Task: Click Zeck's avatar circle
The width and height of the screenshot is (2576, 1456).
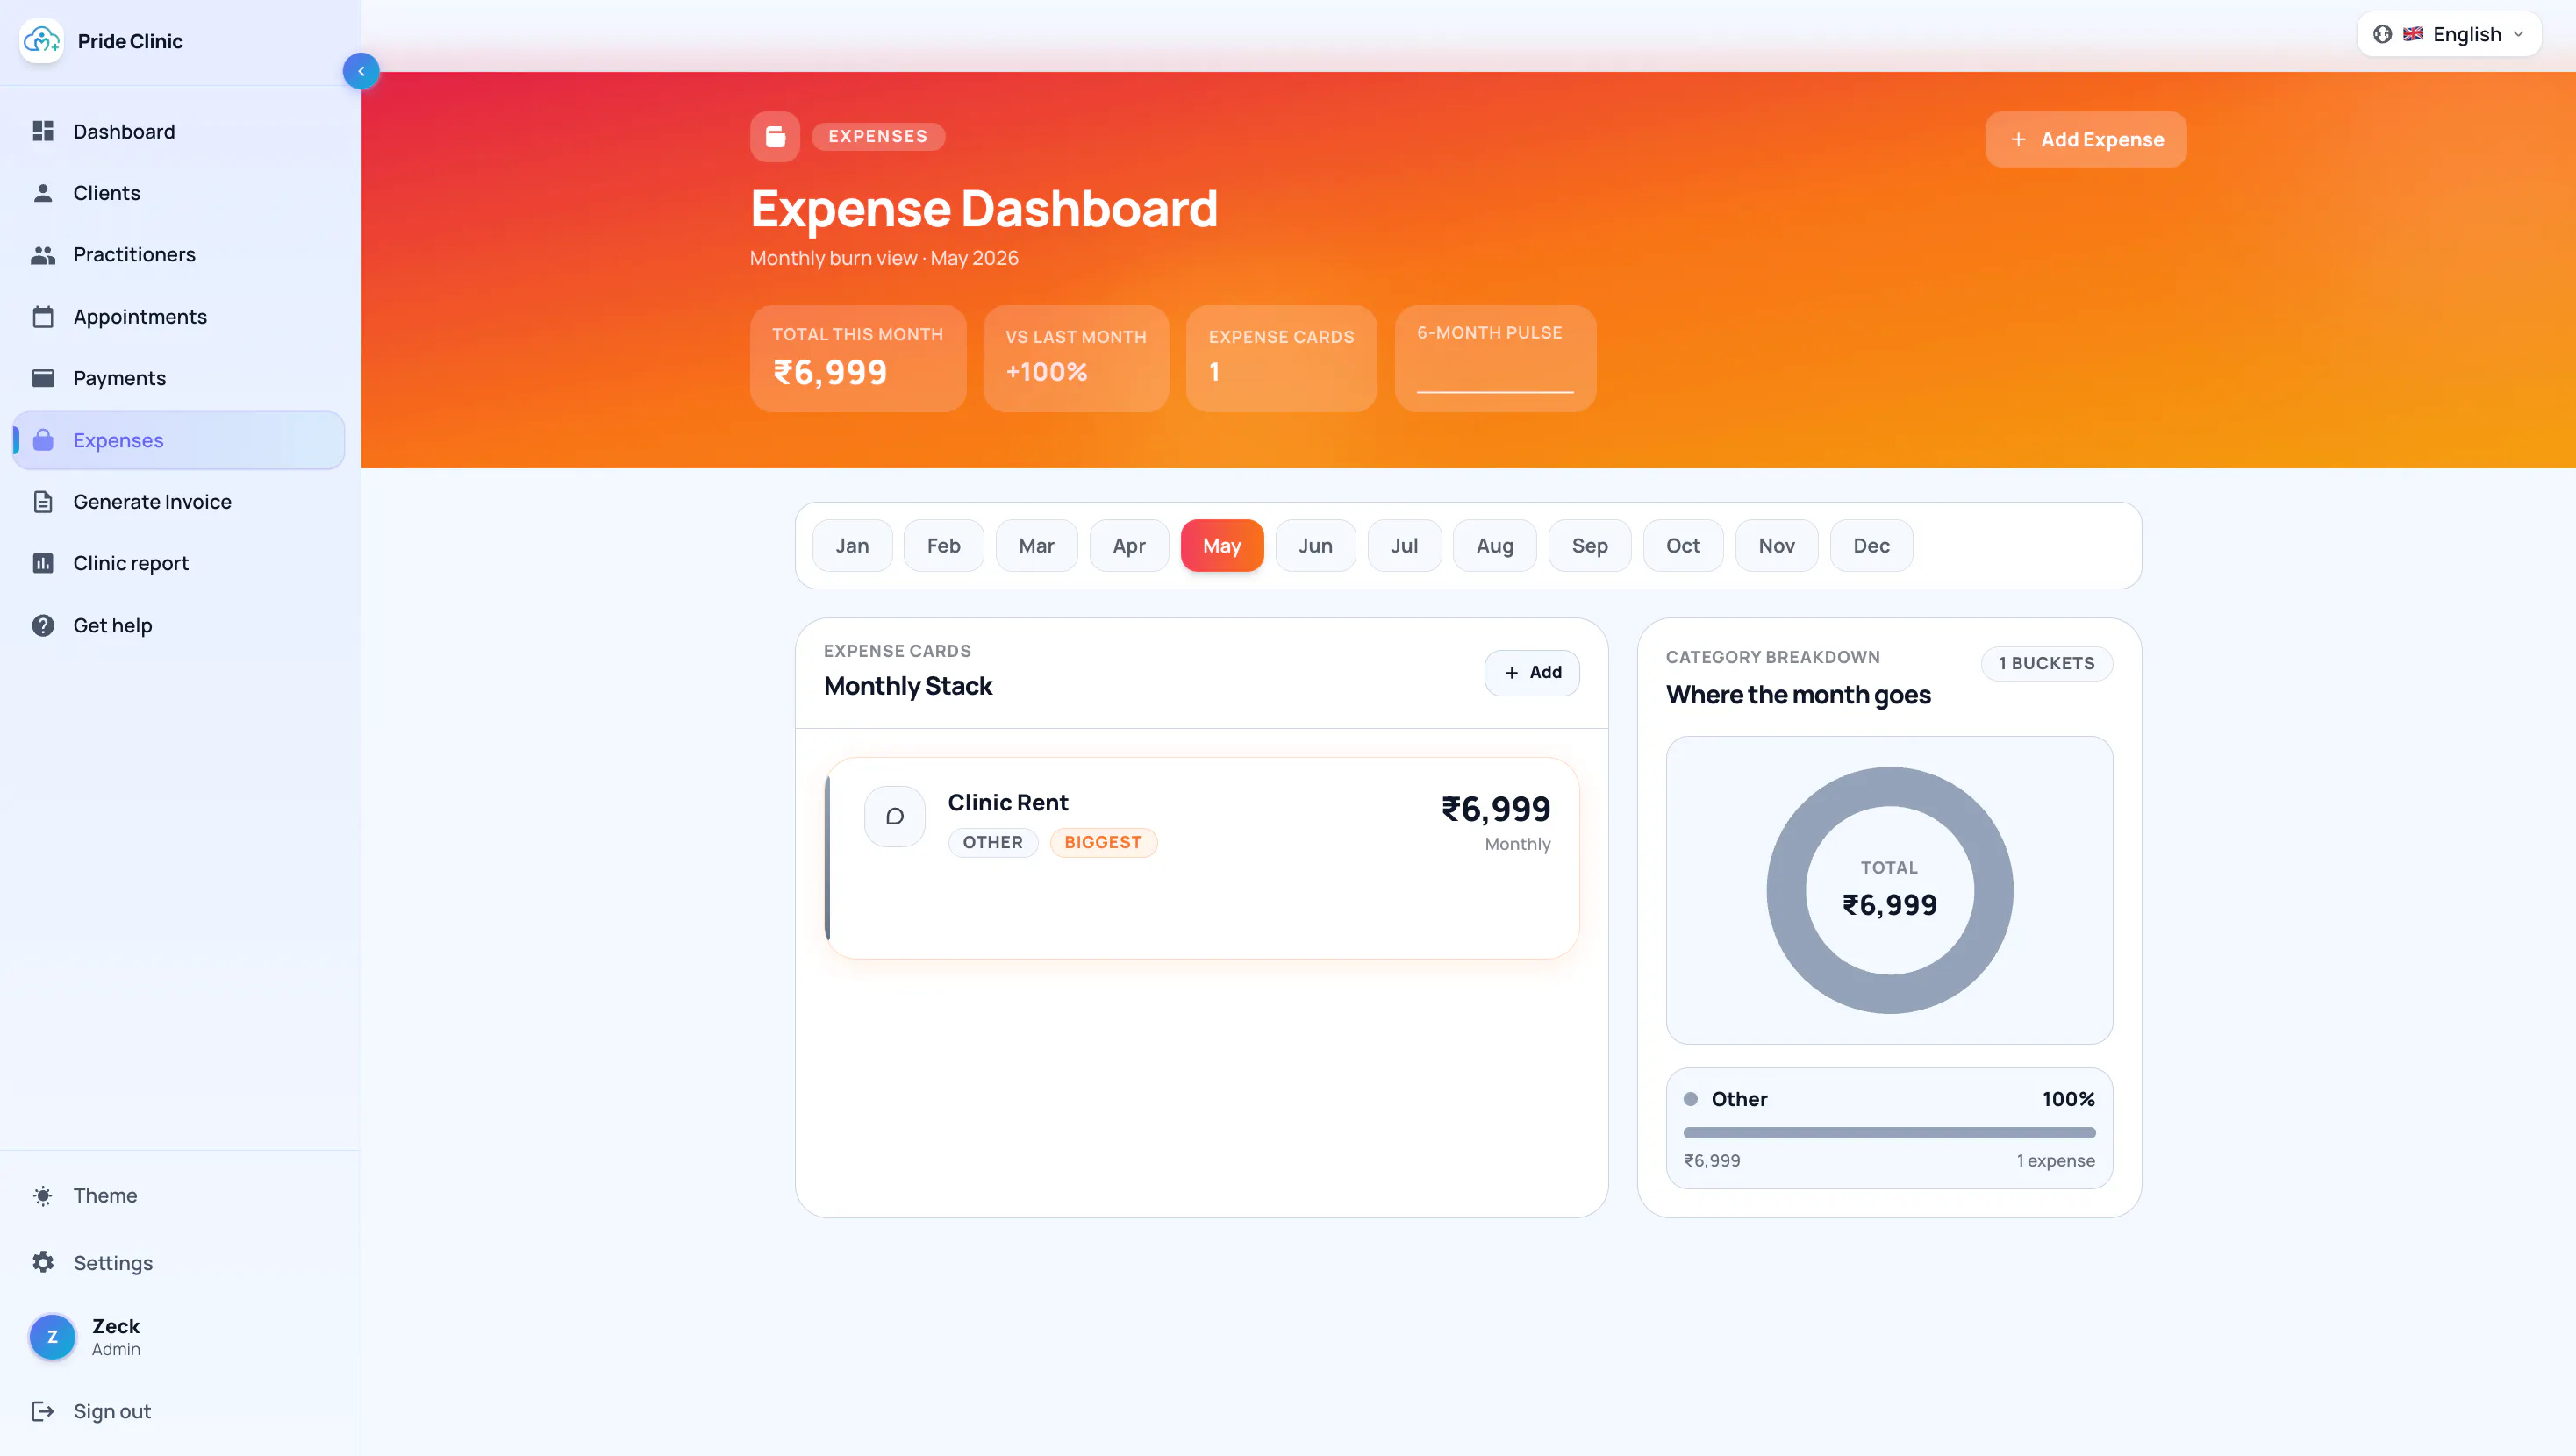Action: (x=53, y=1337)
